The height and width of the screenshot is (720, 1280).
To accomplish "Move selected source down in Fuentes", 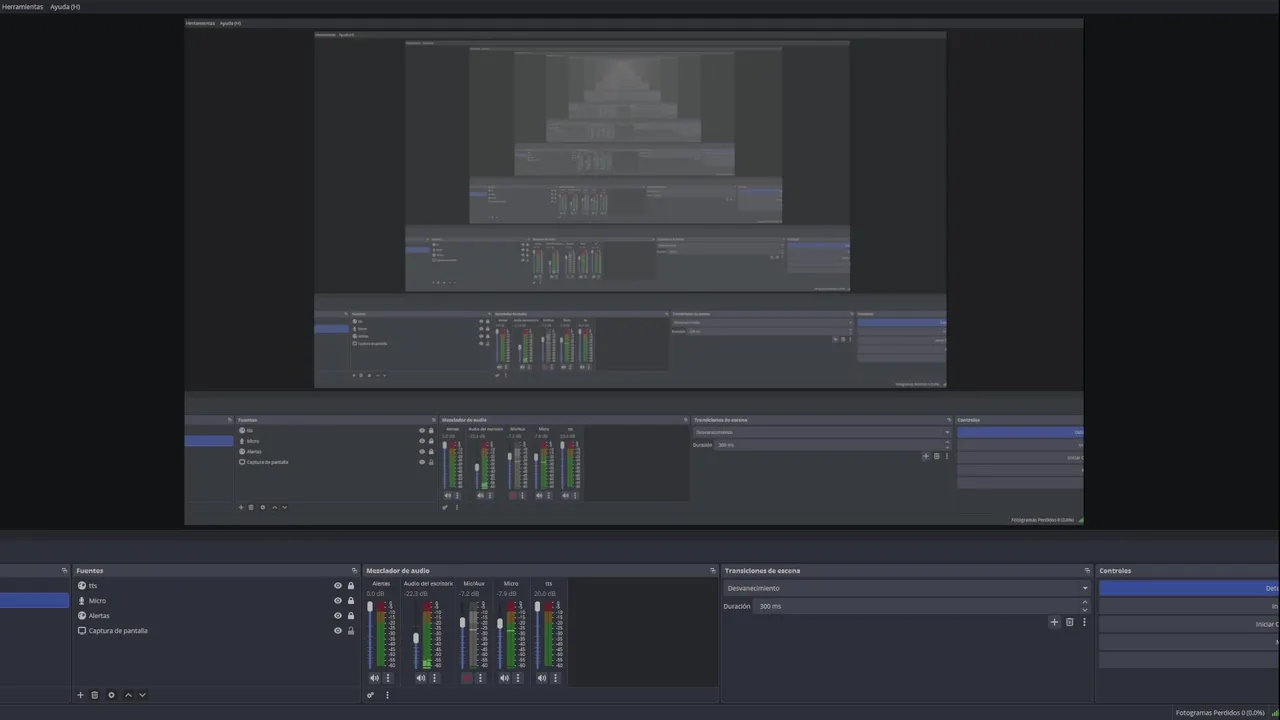I will point(142,695).
